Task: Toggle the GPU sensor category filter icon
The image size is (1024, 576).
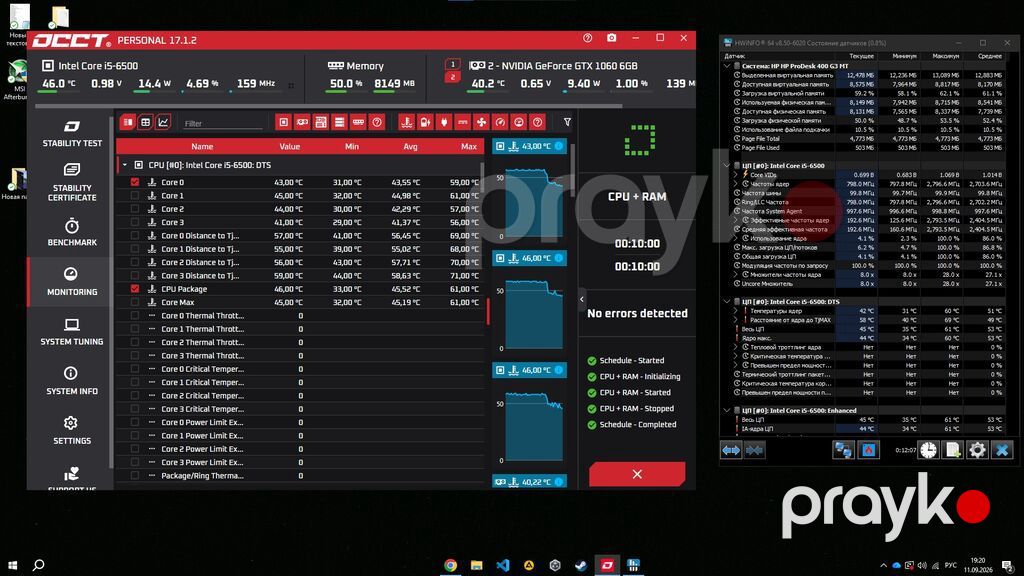Action: [302, 122]
